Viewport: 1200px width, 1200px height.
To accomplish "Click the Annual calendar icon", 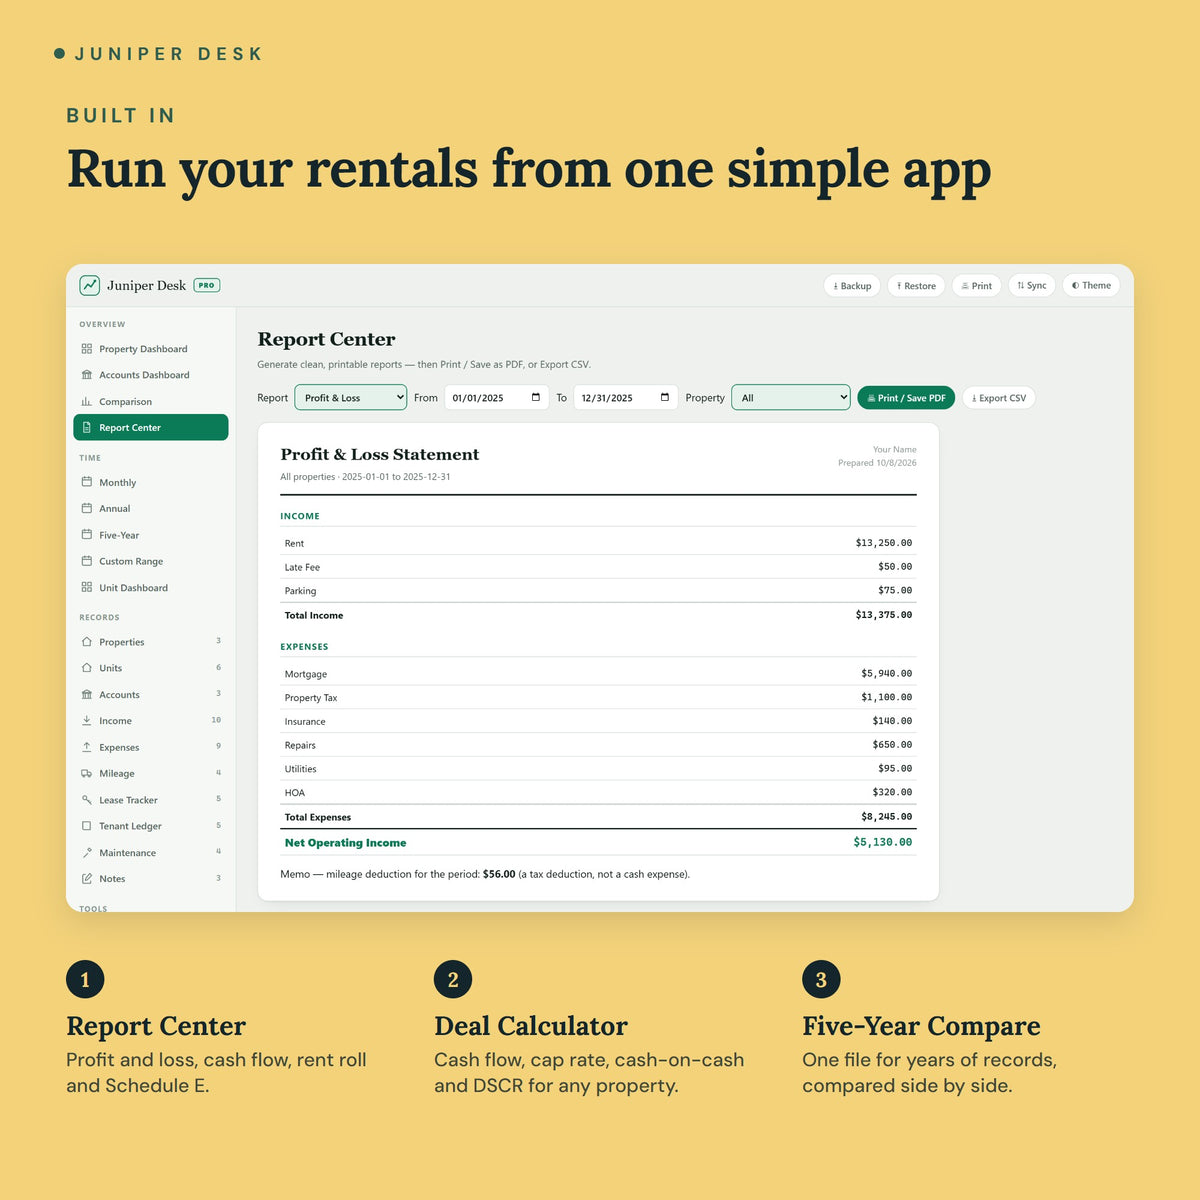I will click(87, 508).
